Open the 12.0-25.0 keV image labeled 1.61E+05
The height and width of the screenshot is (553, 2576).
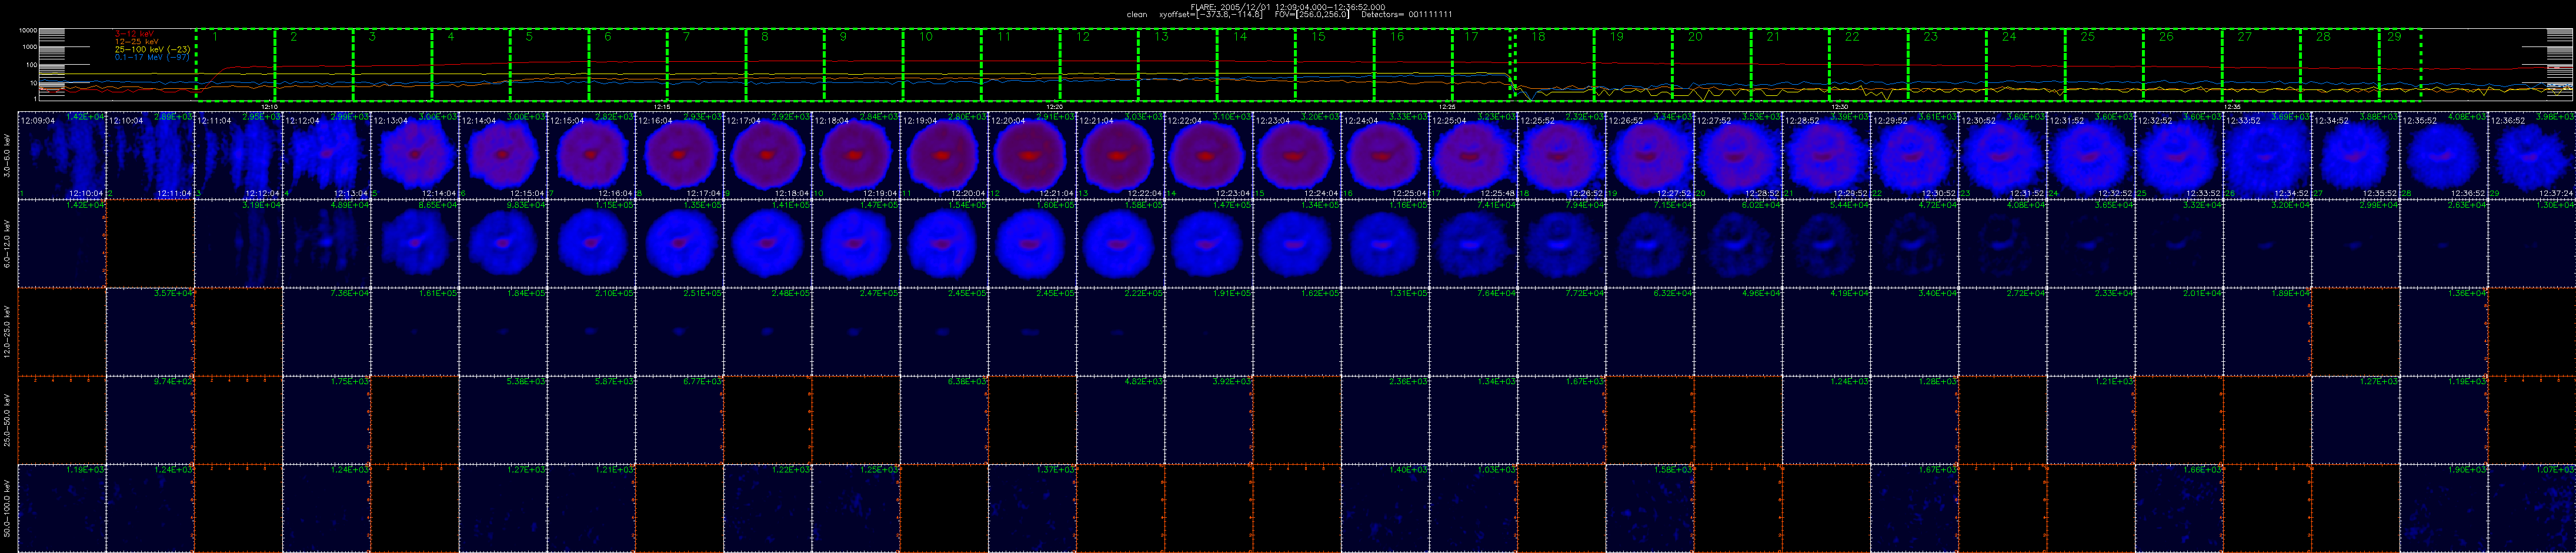pyautogui.click(x=415, y=332)
